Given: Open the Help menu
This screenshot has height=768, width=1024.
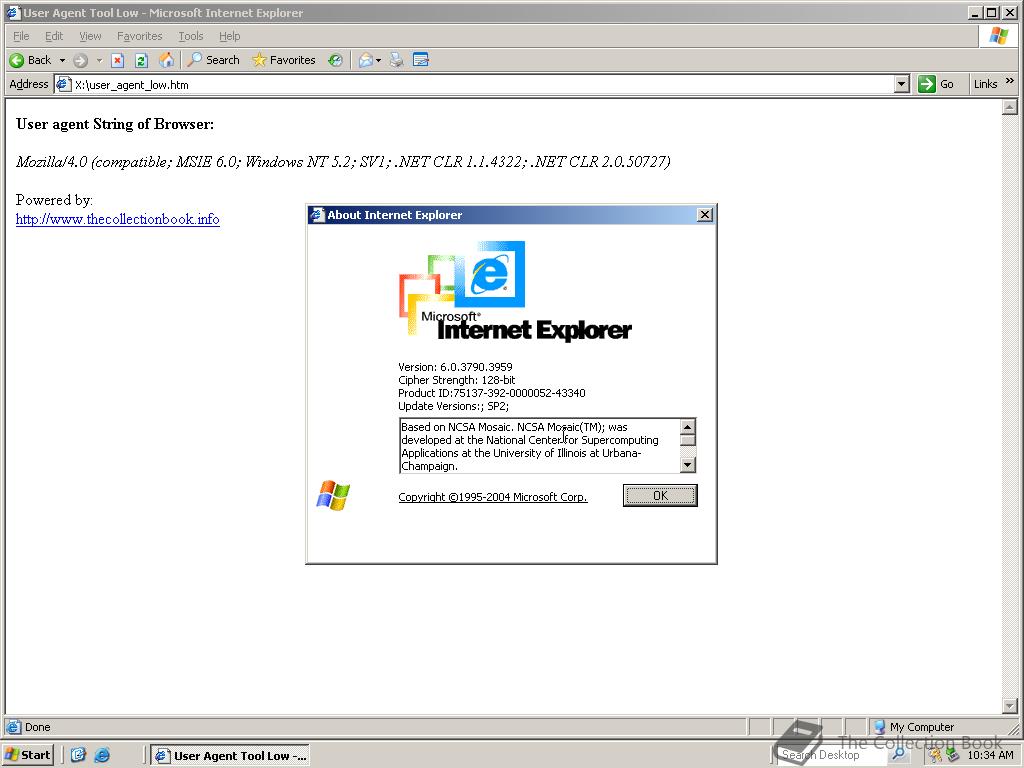Looking at the screenshot, I should click(x=229, y=36).
